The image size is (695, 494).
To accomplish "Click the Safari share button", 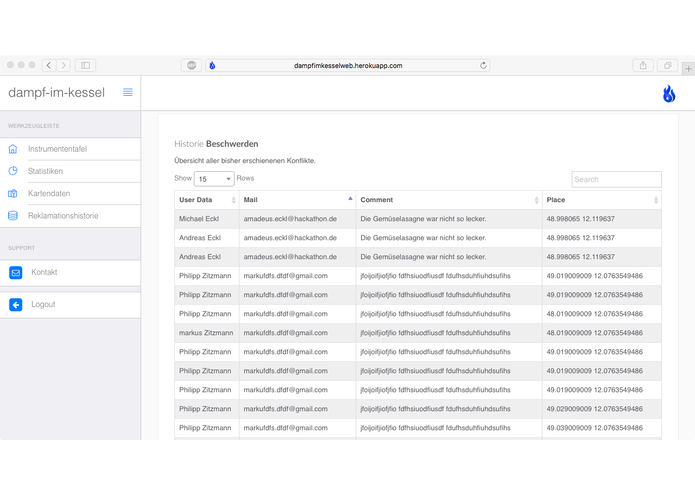I will click(x=643, y=66).
